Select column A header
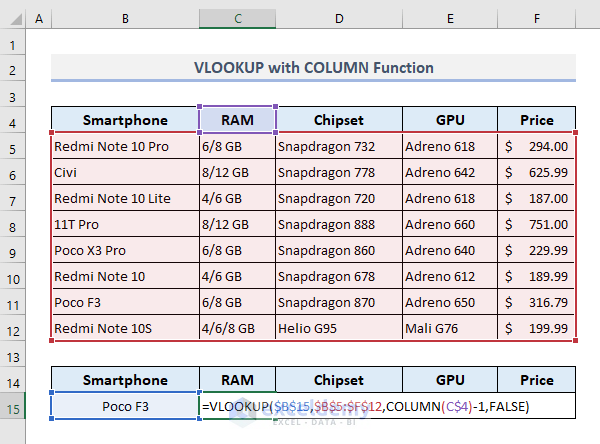The height and width of the screenshot is (444, 600). tap(39, 18)
